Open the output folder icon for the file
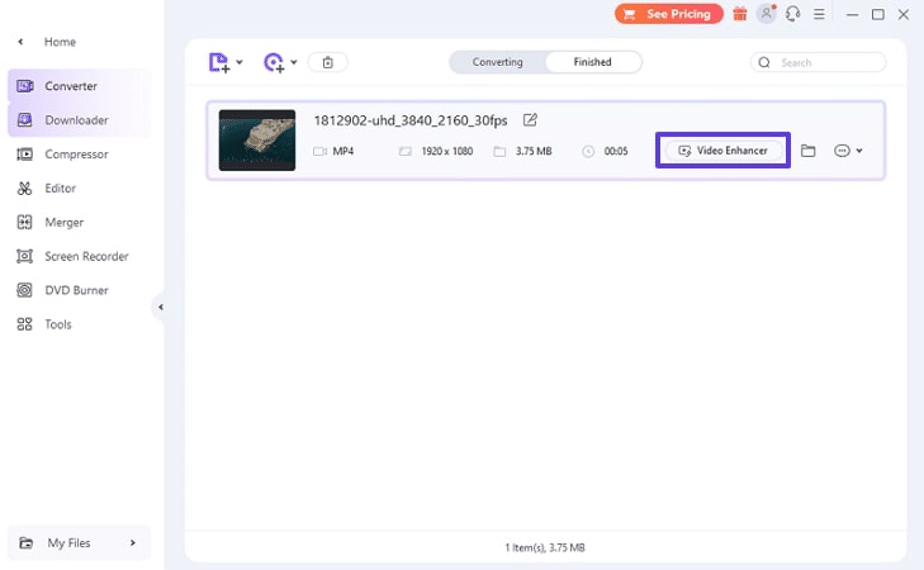924x570 pixels. 808,151
